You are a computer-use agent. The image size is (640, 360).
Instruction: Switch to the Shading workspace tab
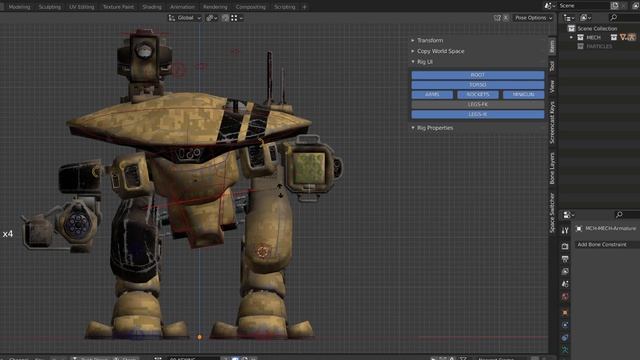(x=152, y=7)
